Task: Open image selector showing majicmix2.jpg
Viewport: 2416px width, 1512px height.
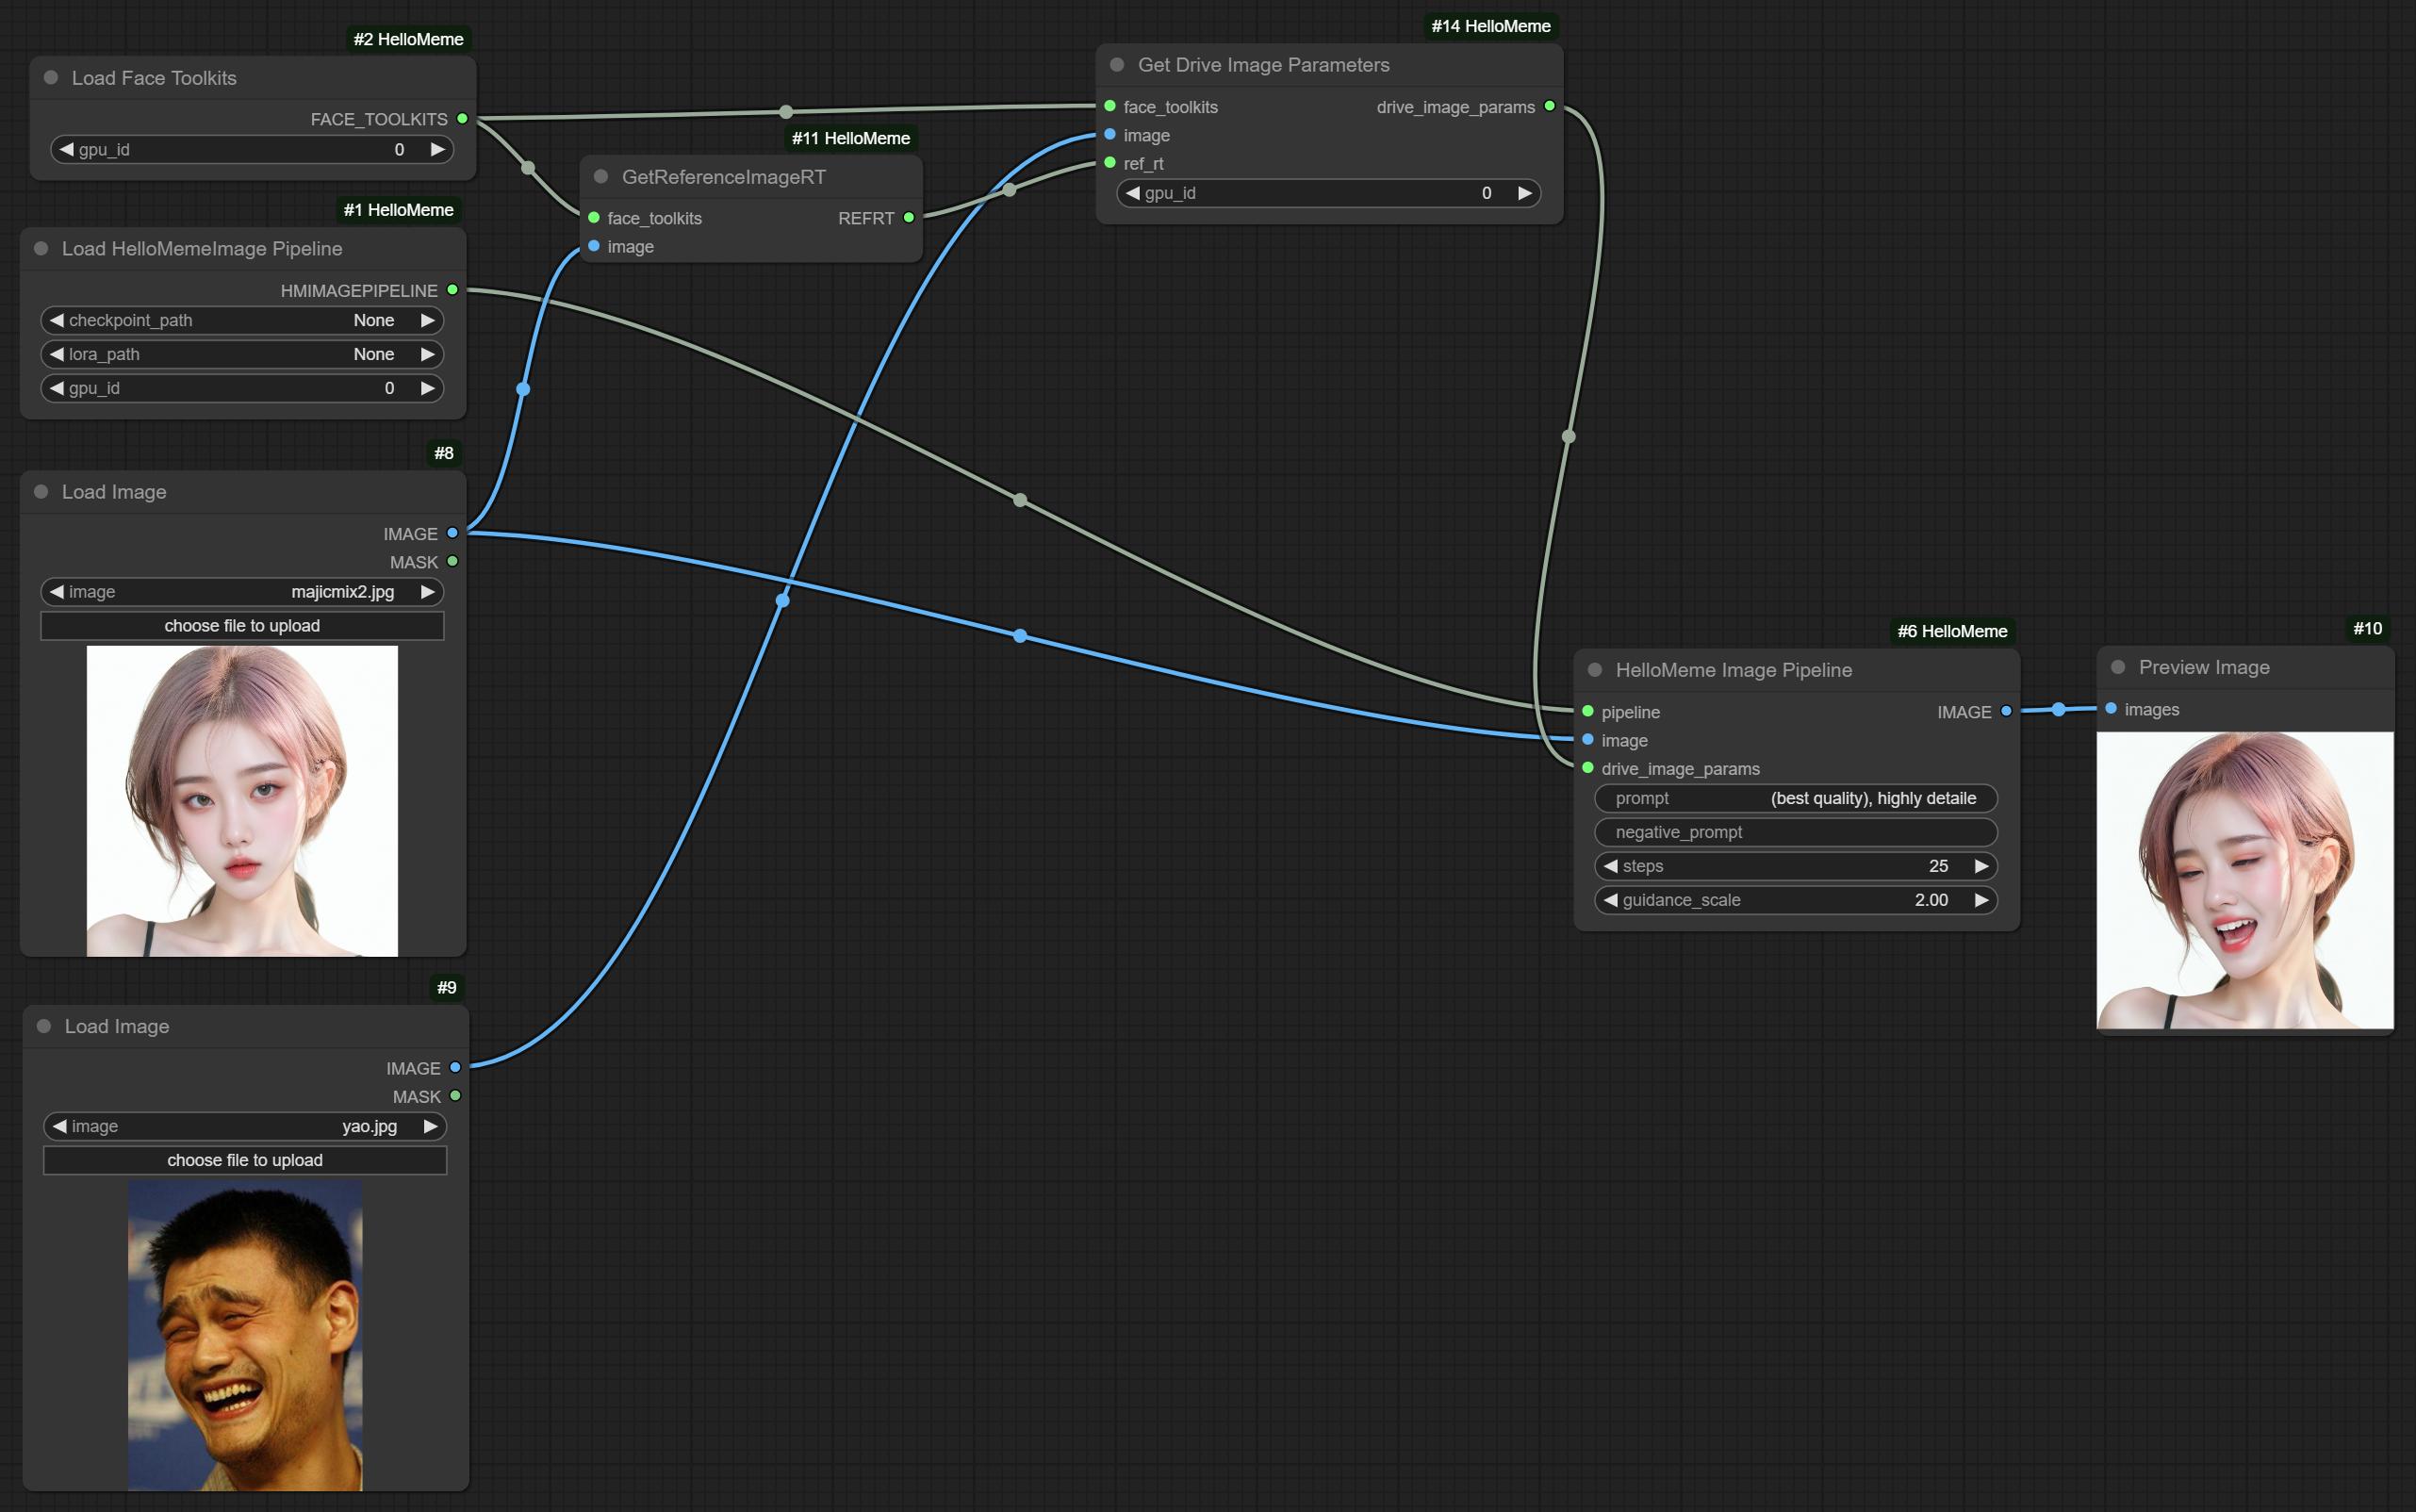Action: click(x=242, y=592)
